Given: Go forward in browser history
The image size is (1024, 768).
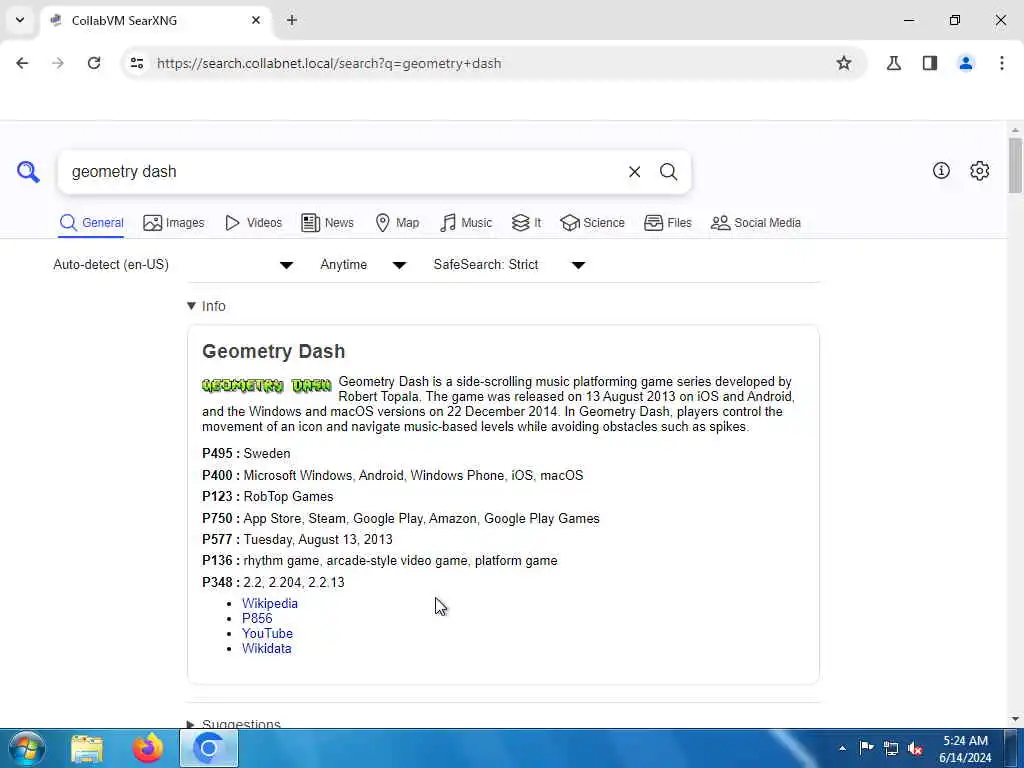Looking at the screenshot, I should 58,63.
